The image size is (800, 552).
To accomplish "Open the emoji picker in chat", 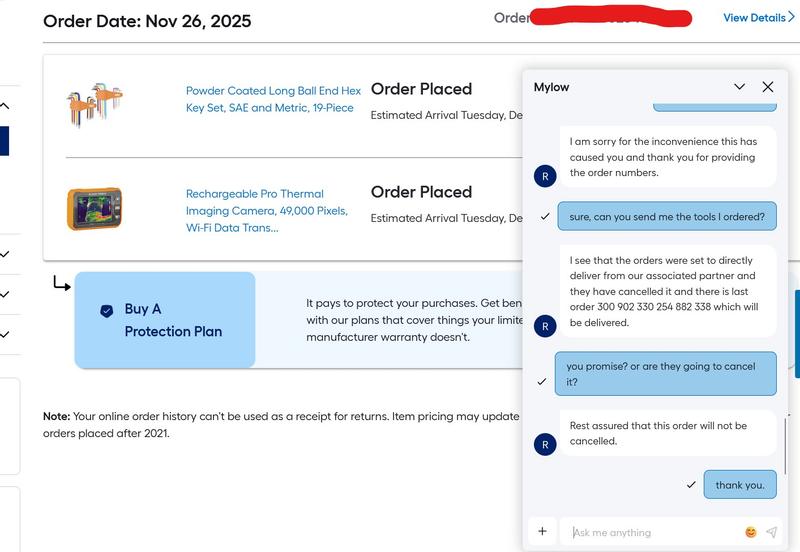I will tap(750, 532).
